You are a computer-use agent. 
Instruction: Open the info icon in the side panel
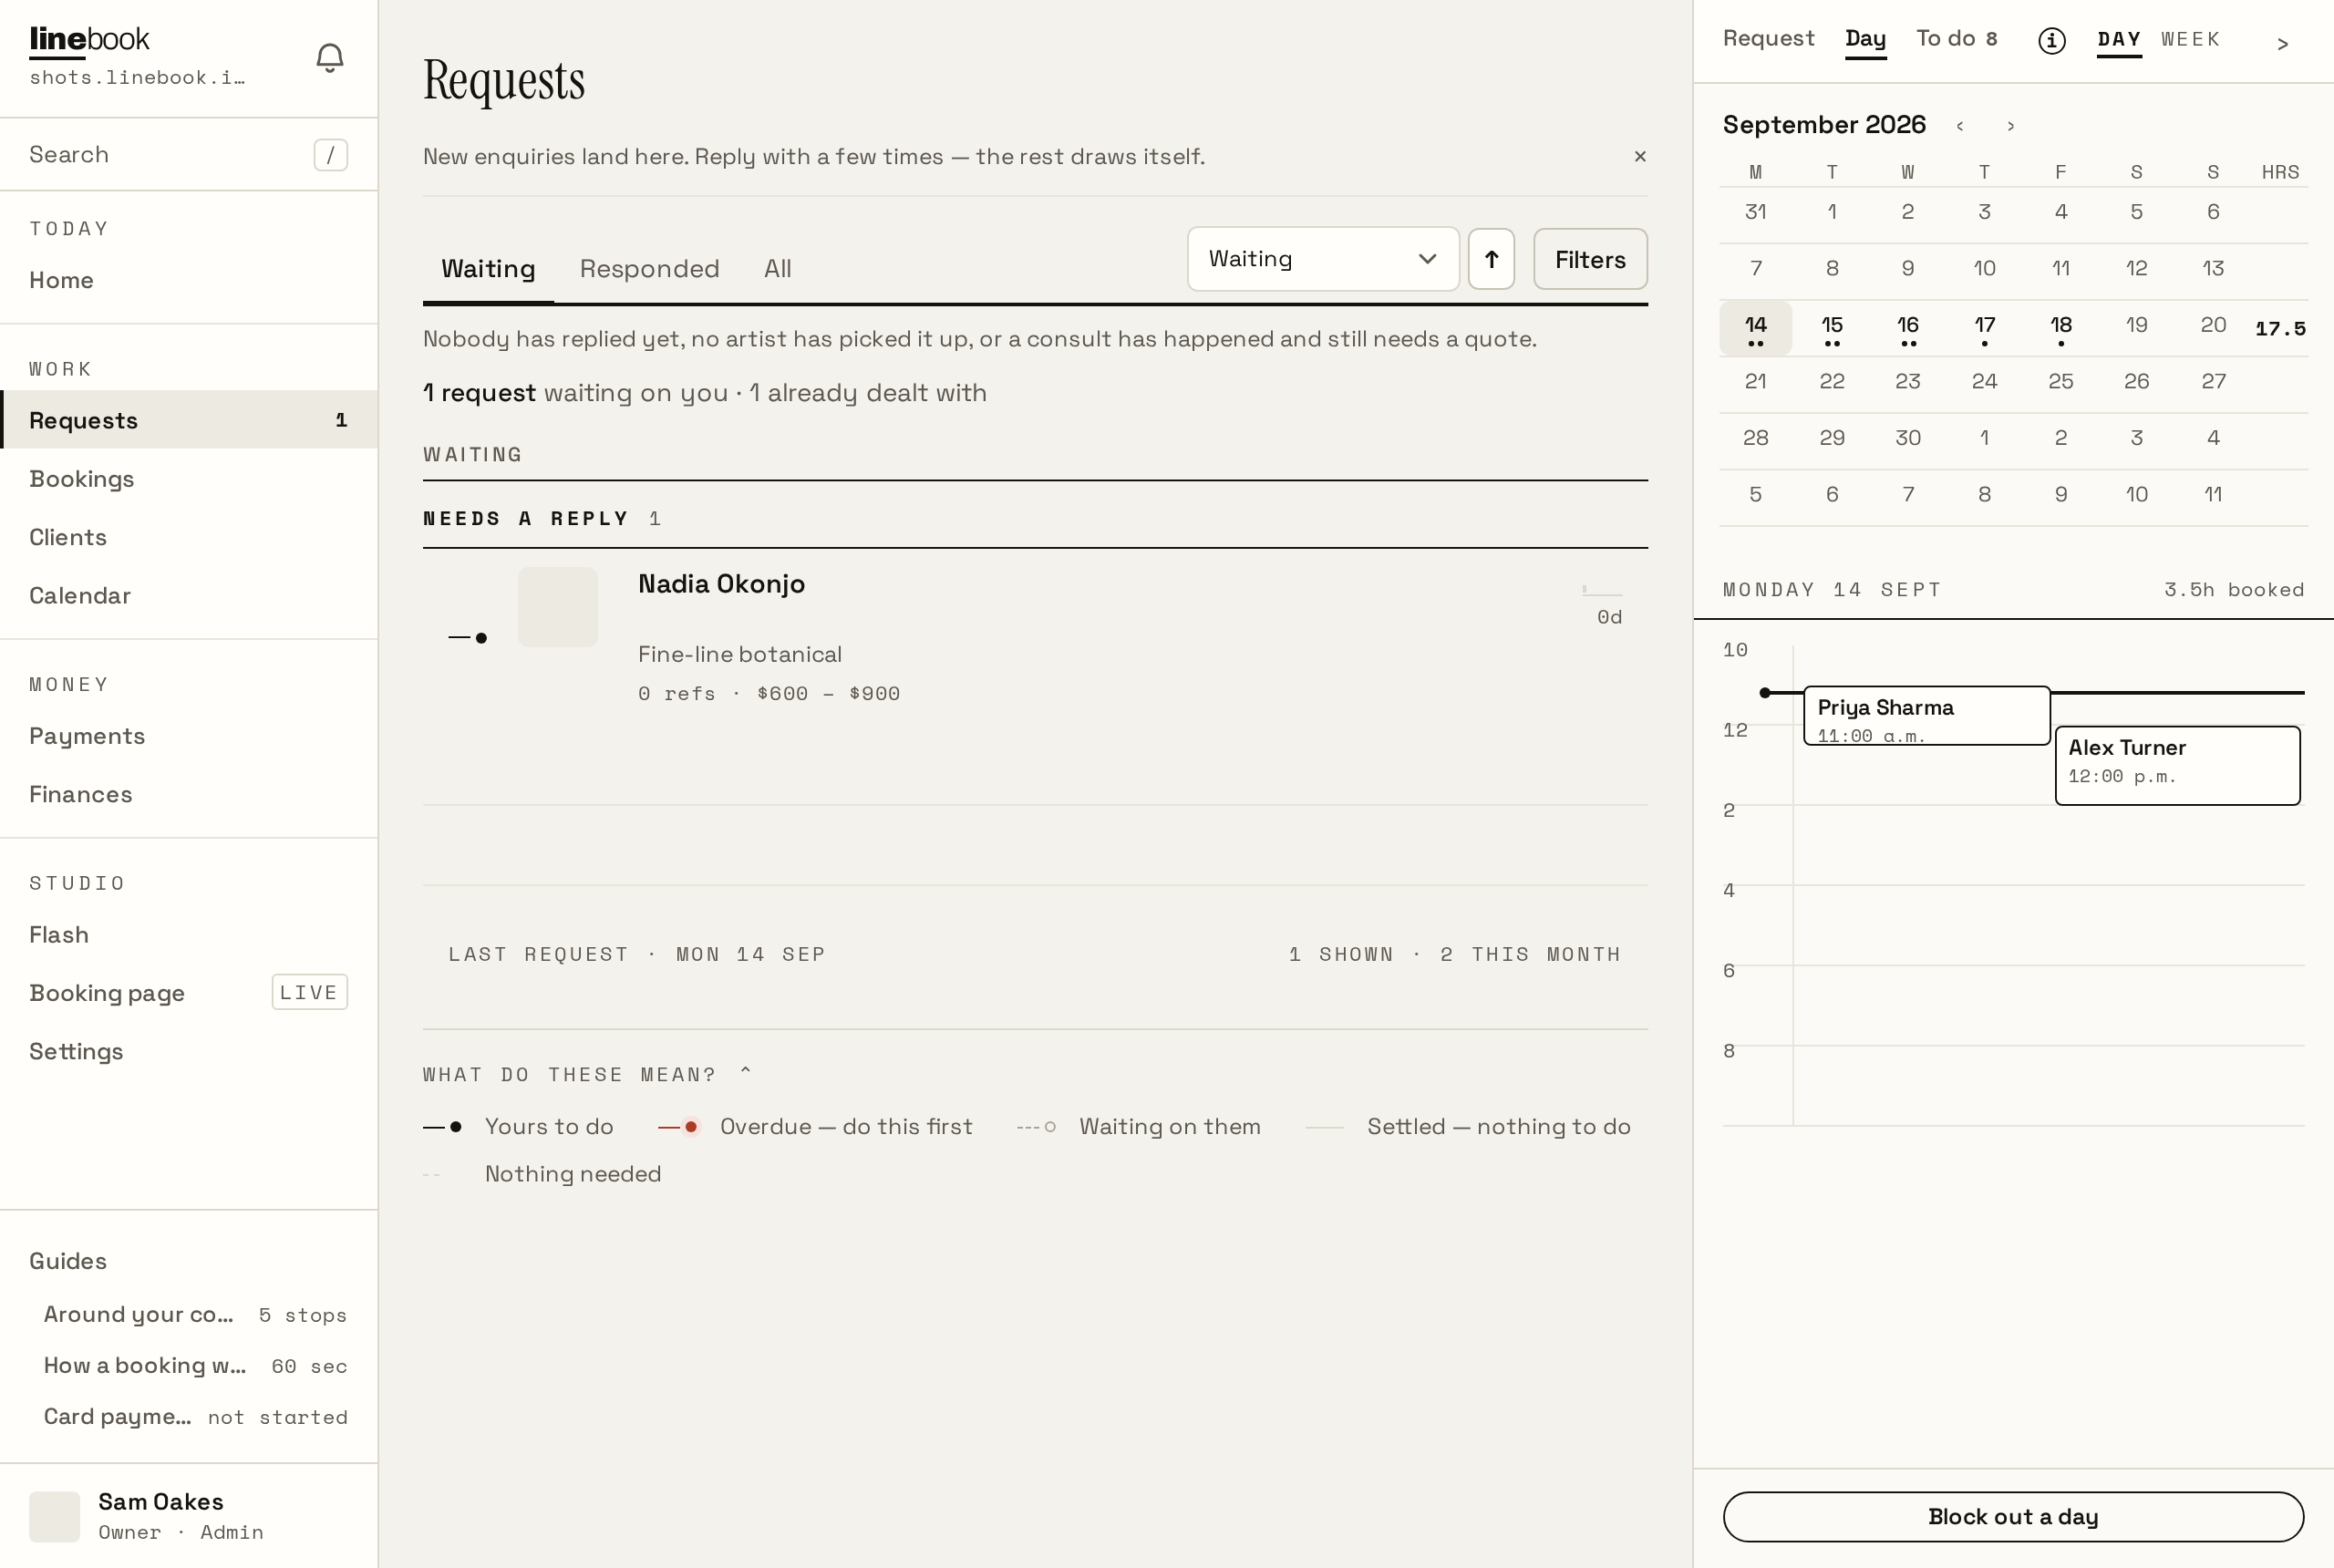pyautogui.click(x=2051, y=40)
